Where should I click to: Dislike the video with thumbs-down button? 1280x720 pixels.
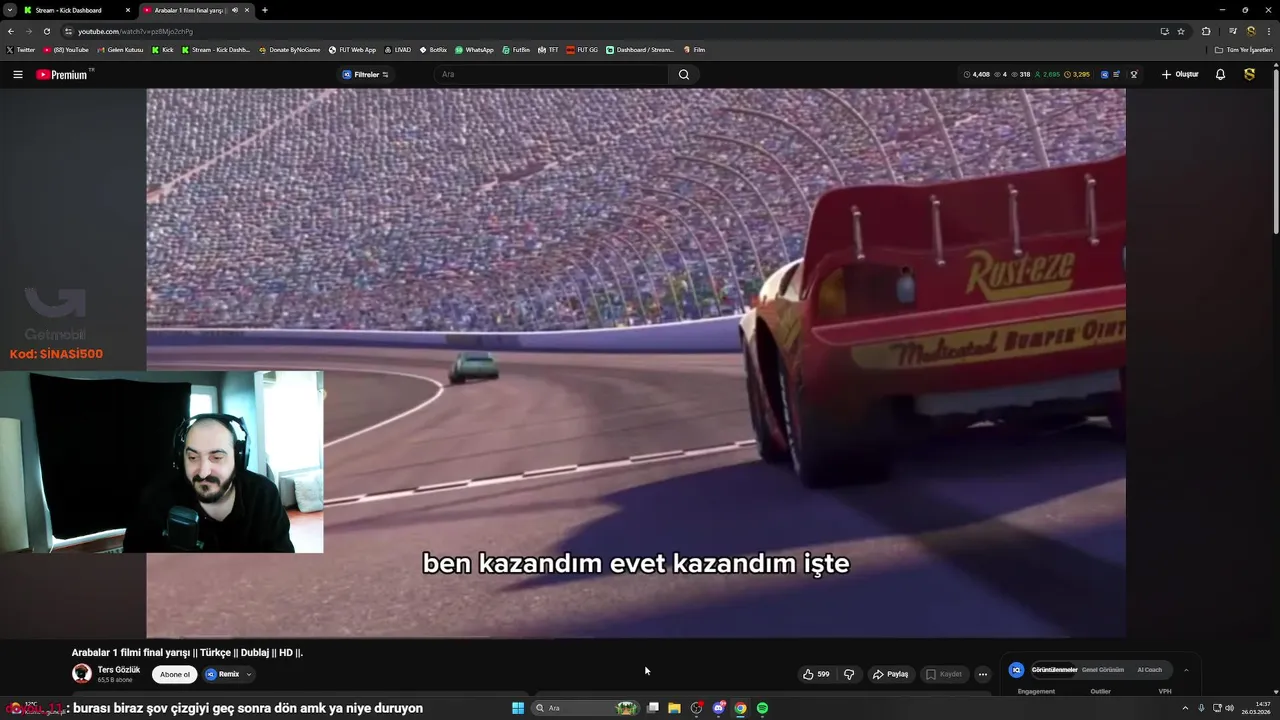click(849, 674)
